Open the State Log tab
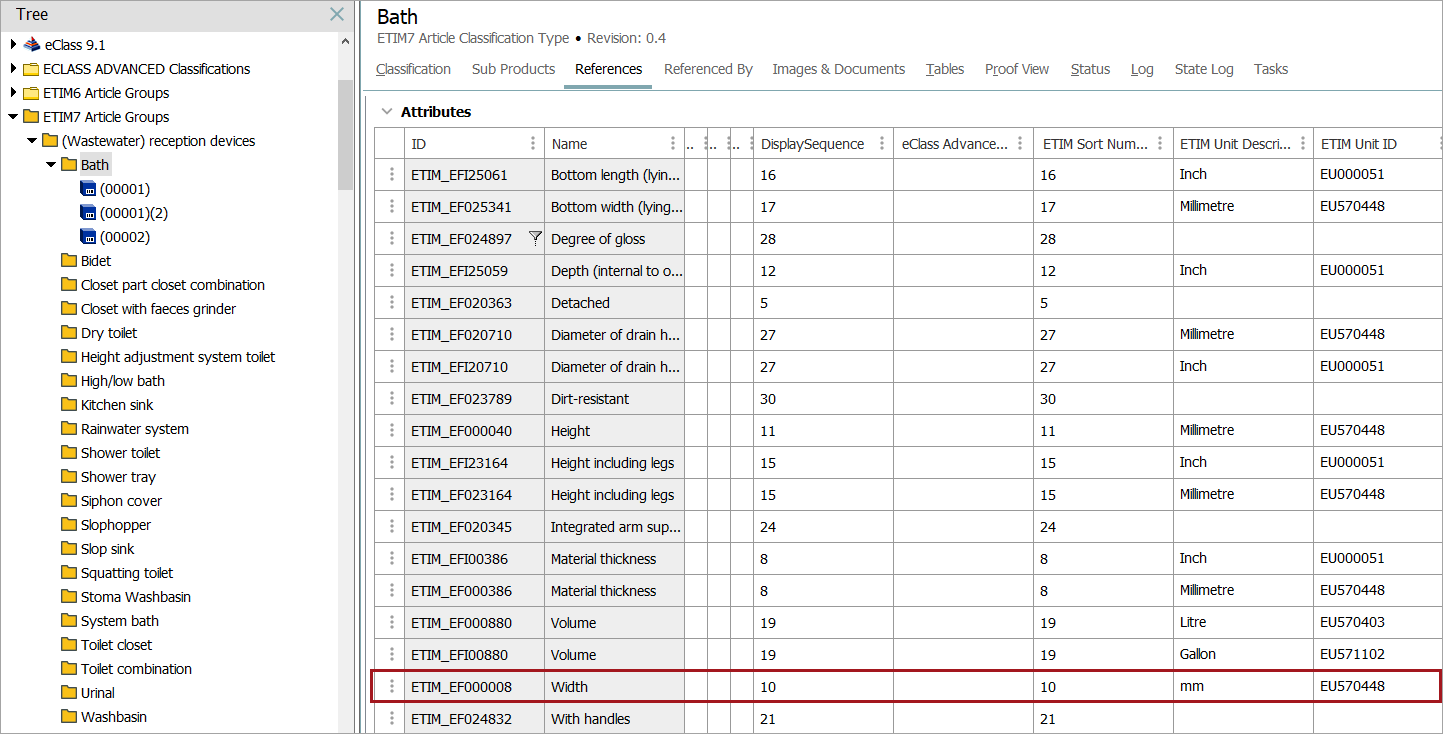 coord(1204,69)
